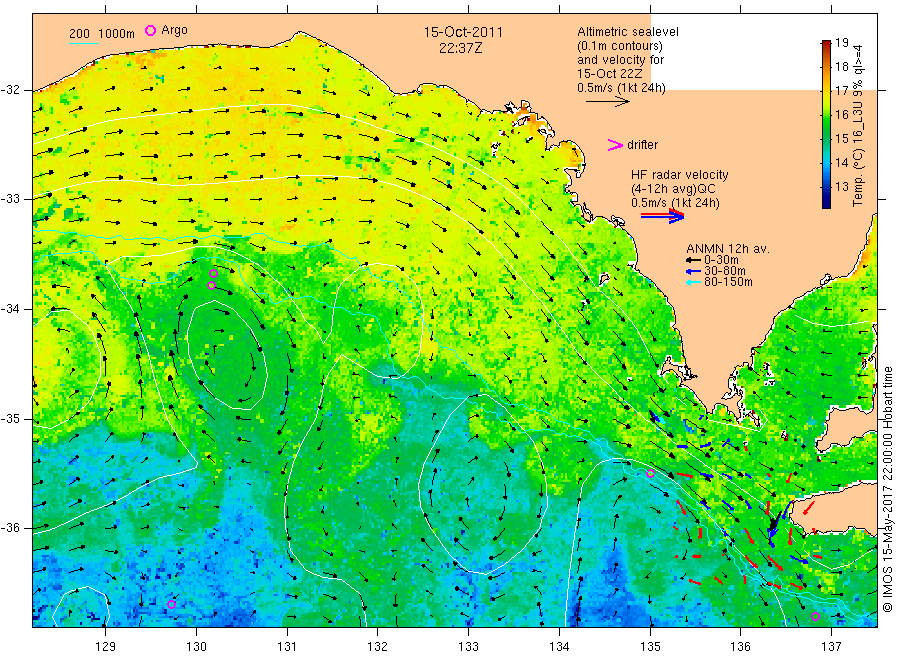Click the blue 30-80m ANMN arrow symbol
The width and height of the screenshot is (900, 660).
point(693,271)
